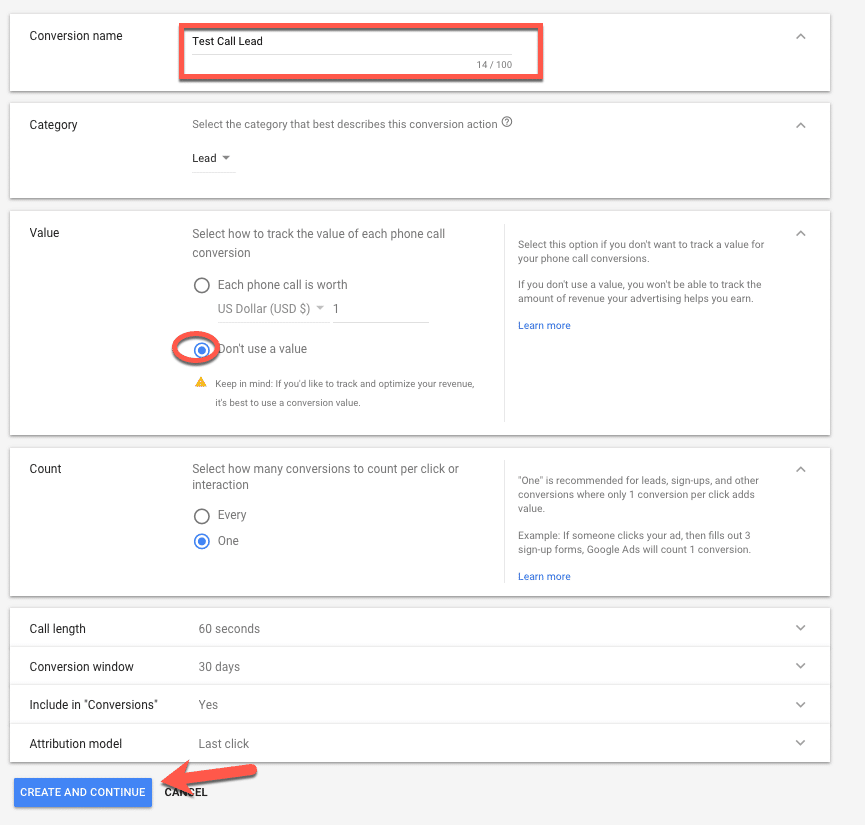
Task: Open Learn more link in Value section
Action: click(544, 326)
